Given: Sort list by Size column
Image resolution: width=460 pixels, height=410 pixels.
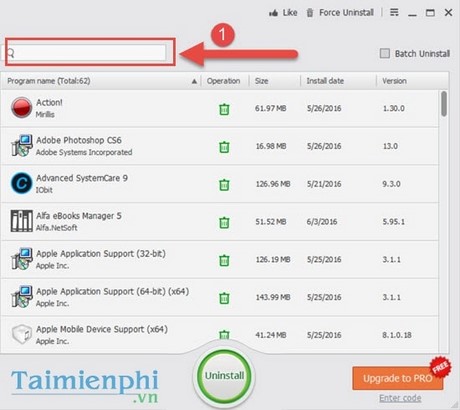Looking at the screenshot, I should point(261,81).
